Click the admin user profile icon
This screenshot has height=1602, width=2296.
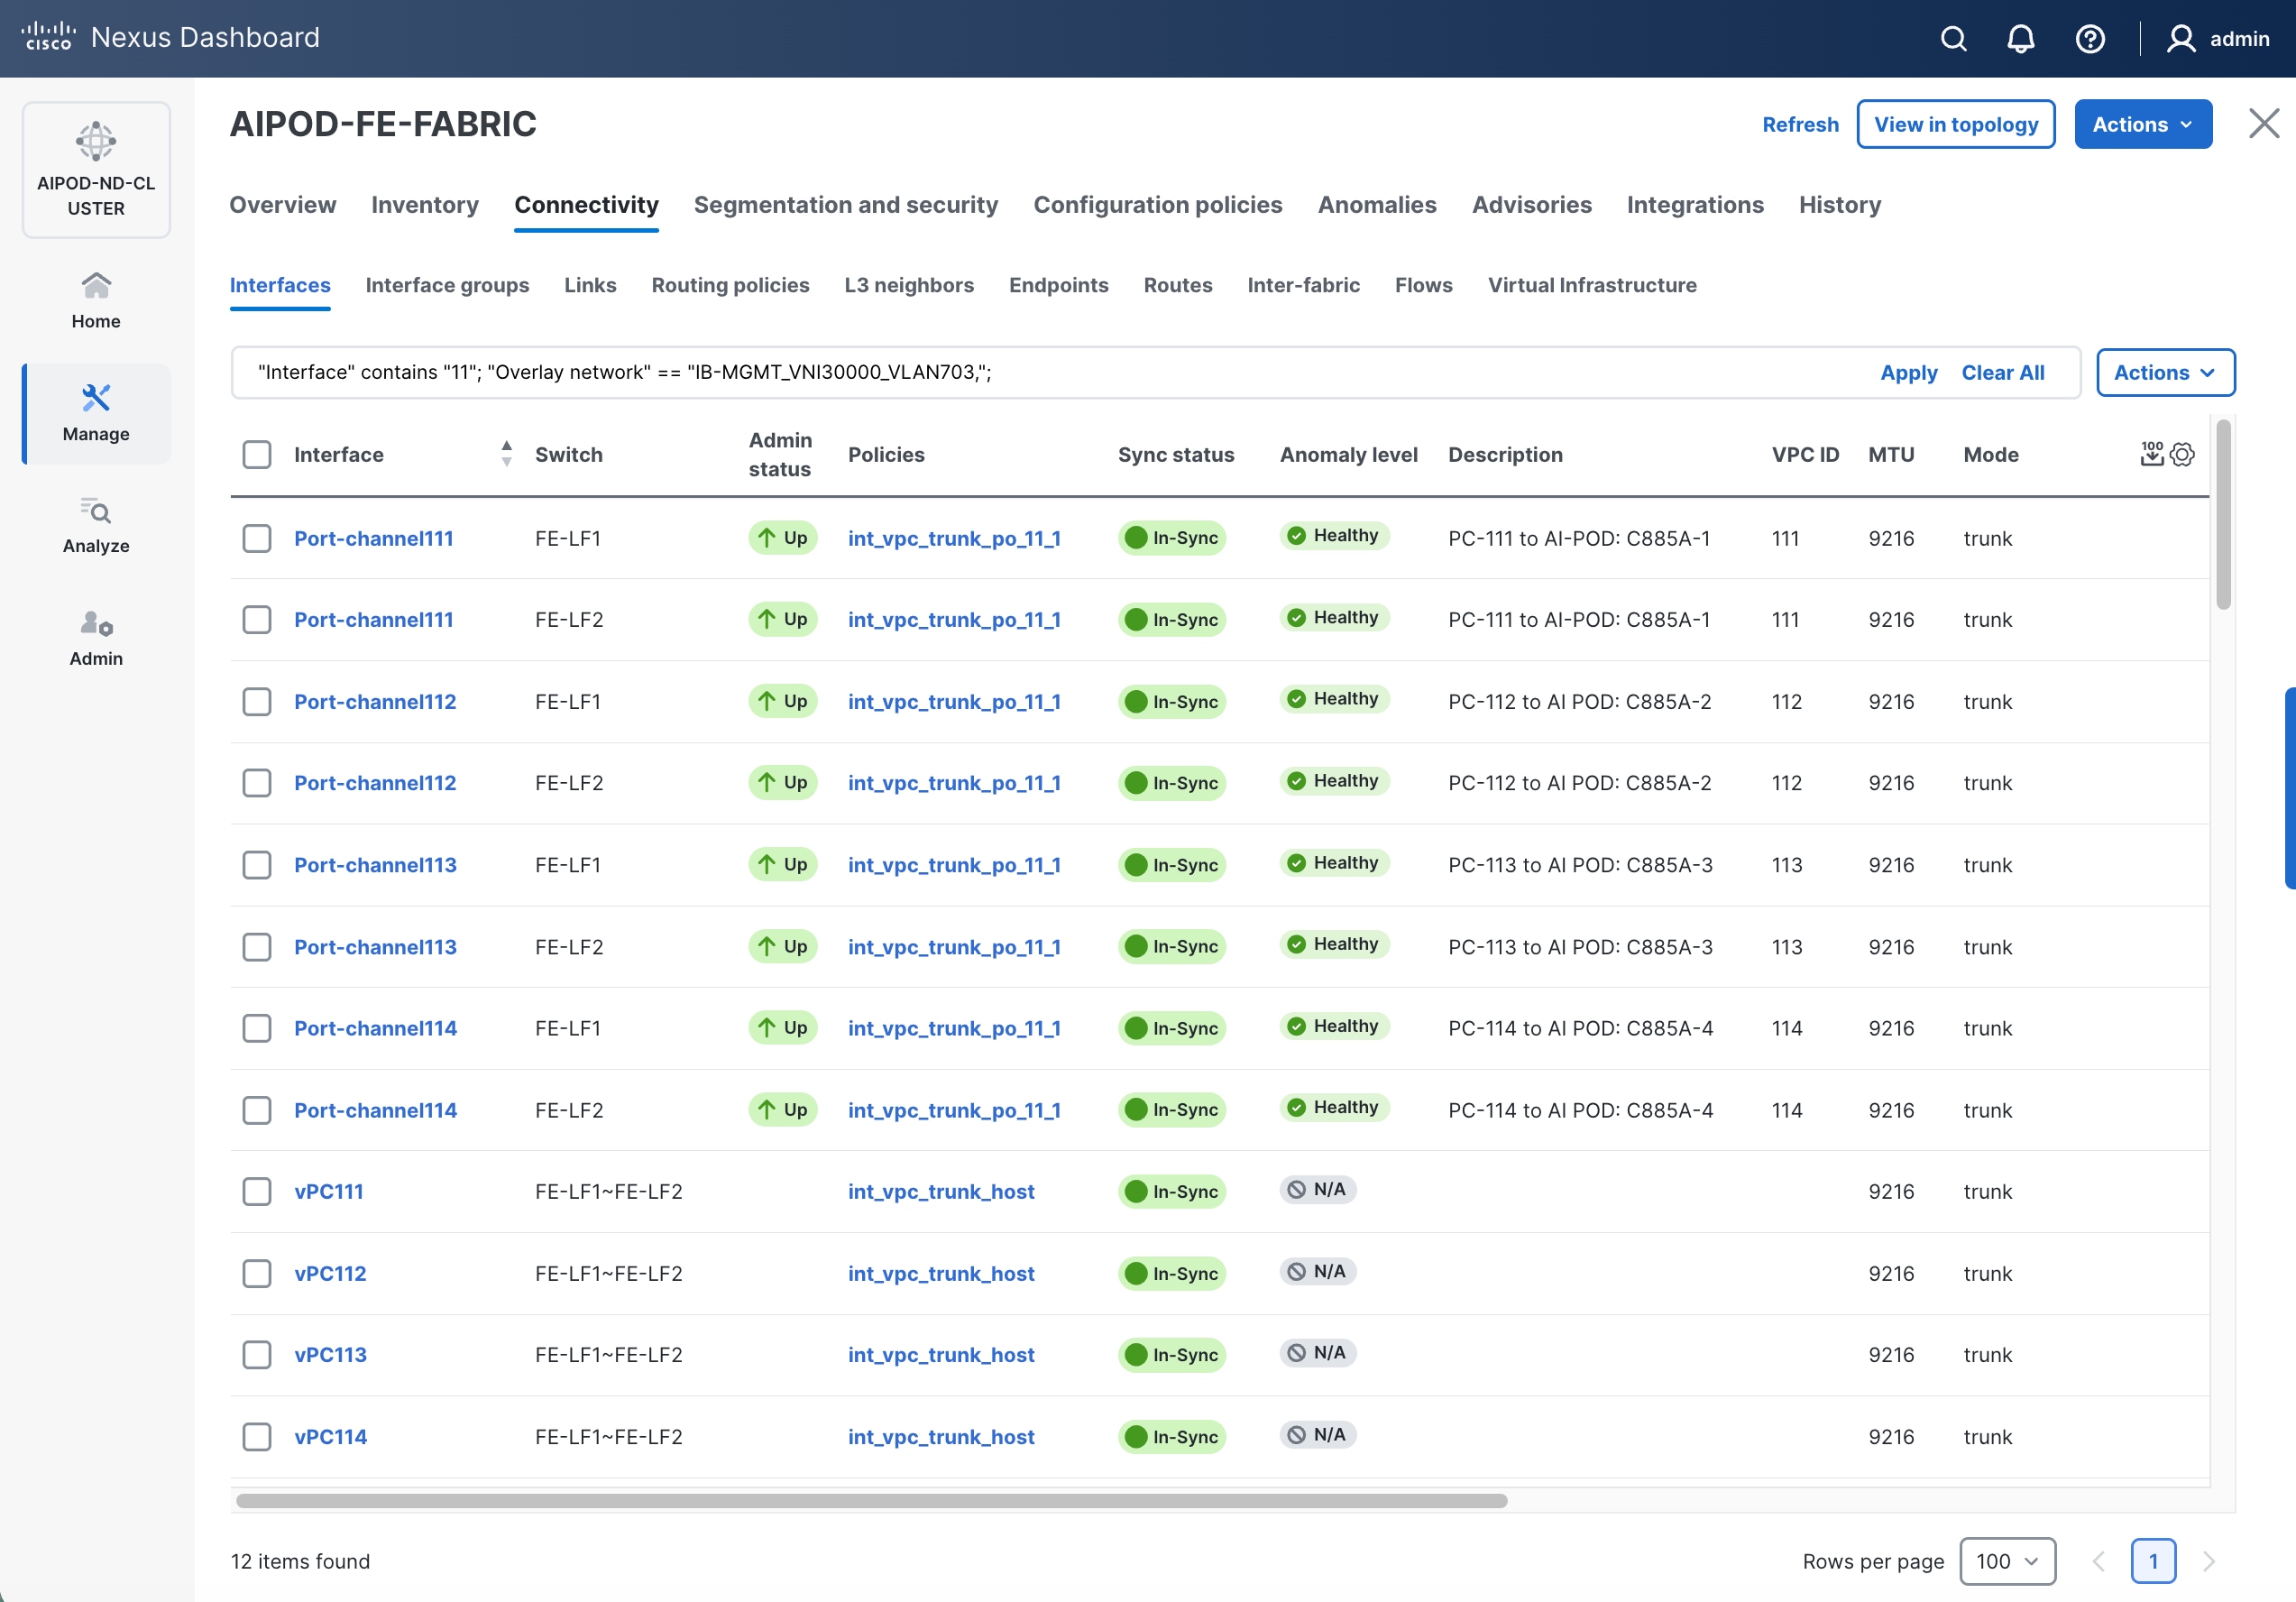pyautogui.click(x=2180, y=39)
